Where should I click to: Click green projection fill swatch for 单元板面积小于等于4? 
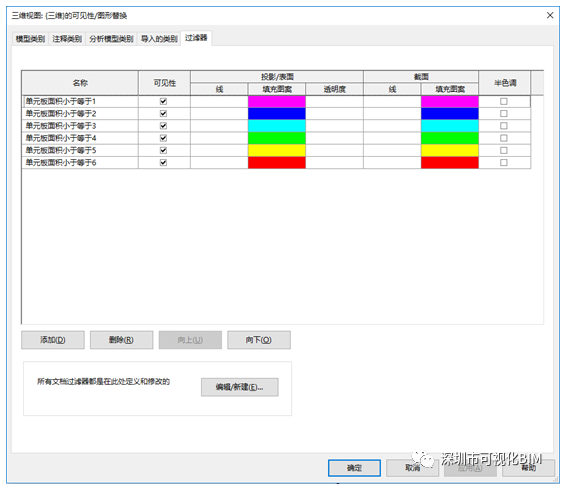coord(277,138)
